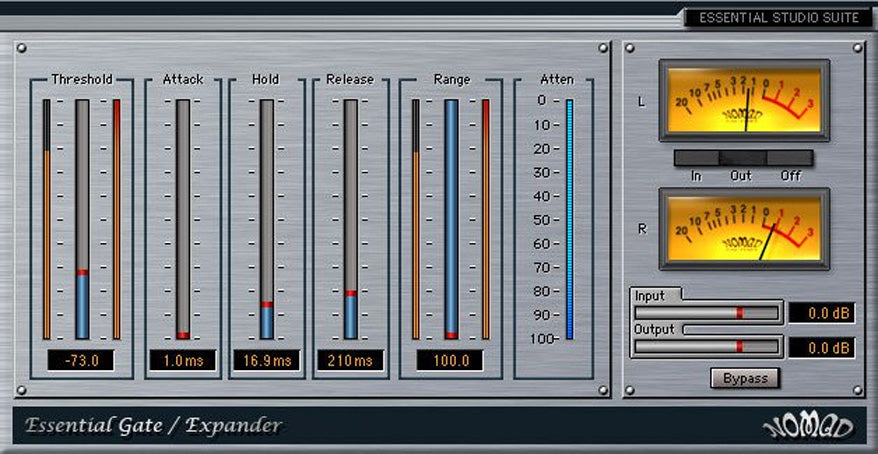Screen dimensions: 878x454
Task: Click the Hold value field 16.9ms
Action: [267, 360]
